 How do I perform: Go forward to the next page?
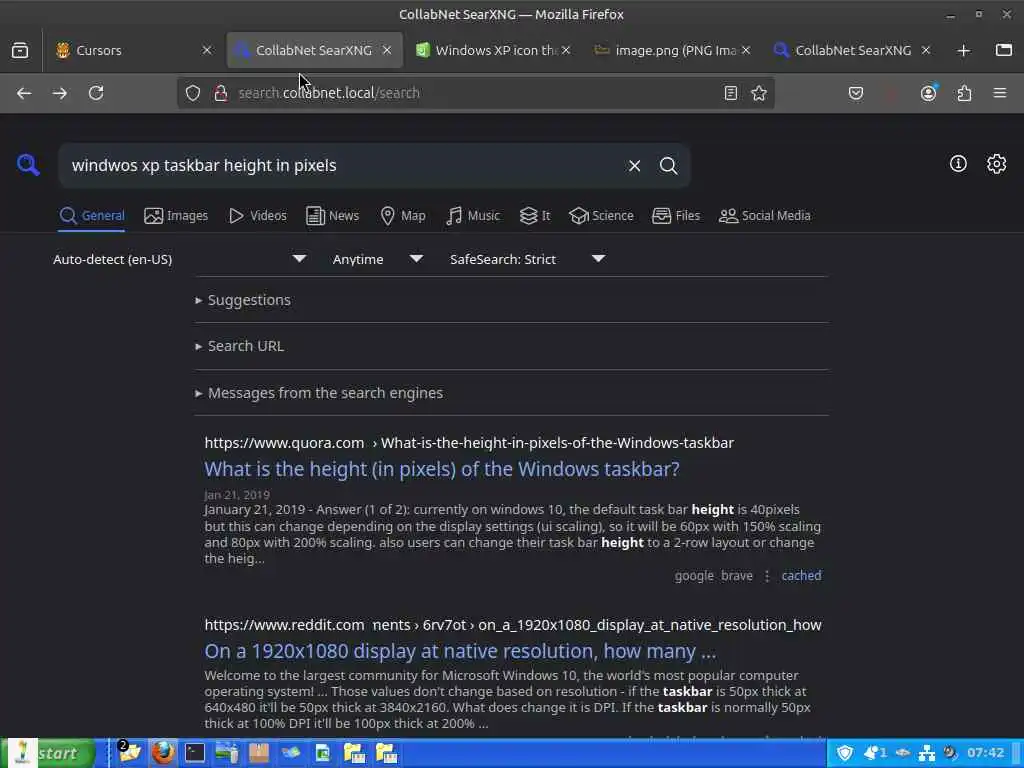(60, 93)
